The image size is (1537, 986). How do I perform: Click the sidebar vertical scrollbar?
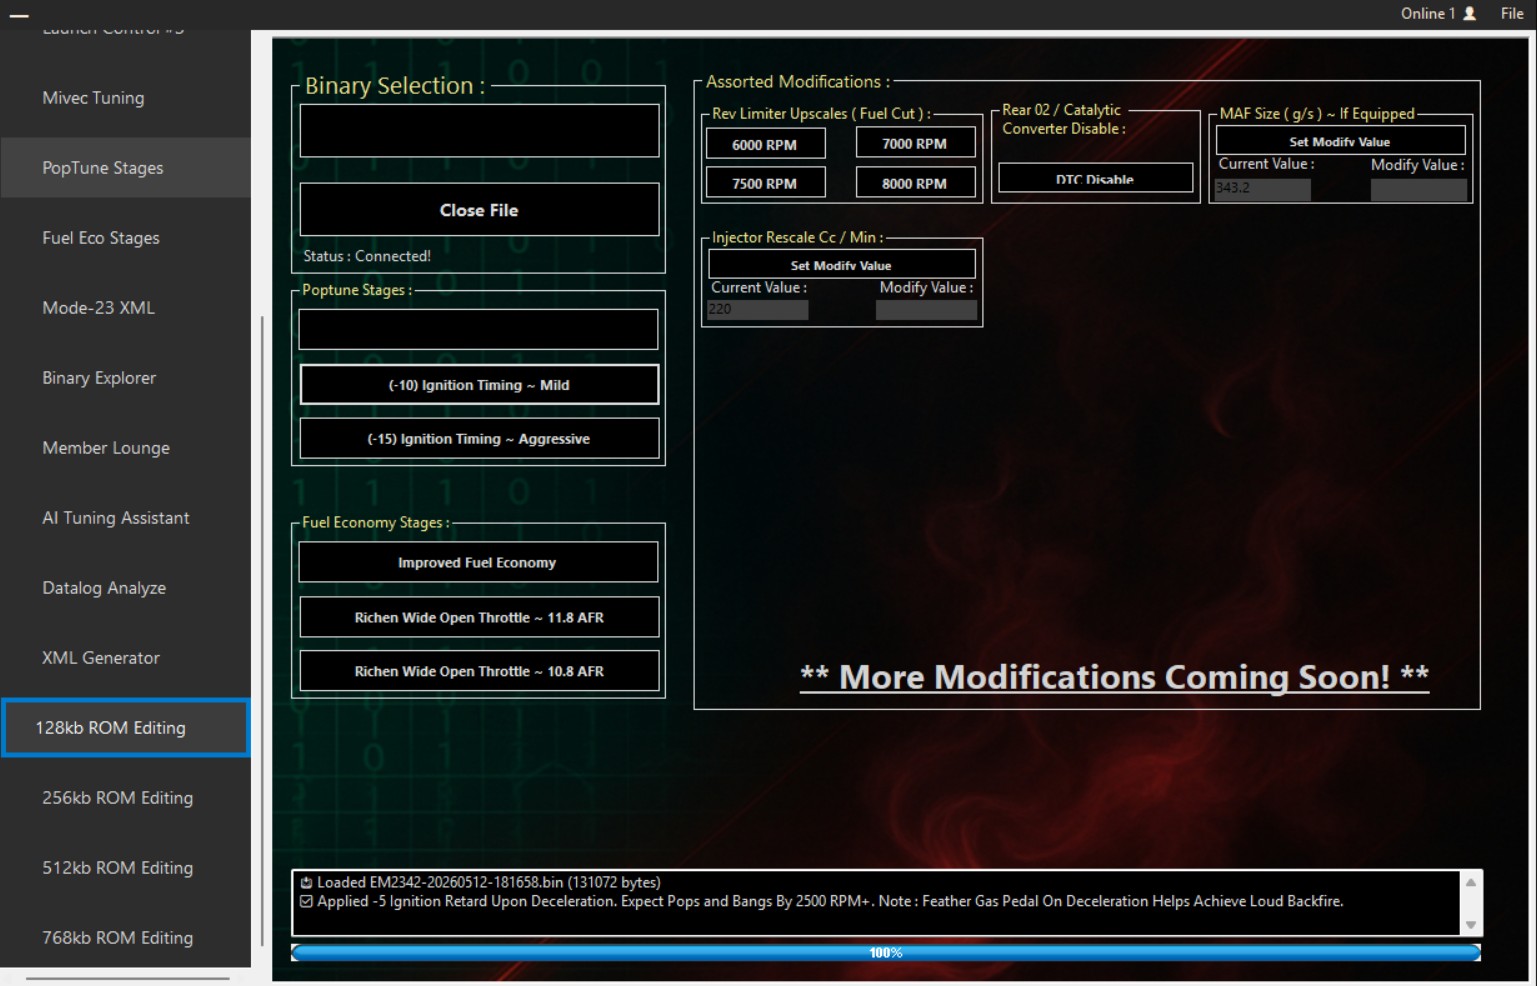point(263,630)
